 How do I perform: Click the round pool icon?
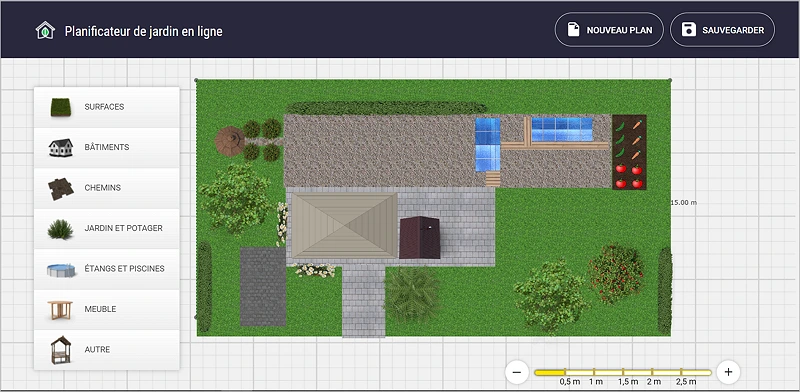tap(61, 270)
